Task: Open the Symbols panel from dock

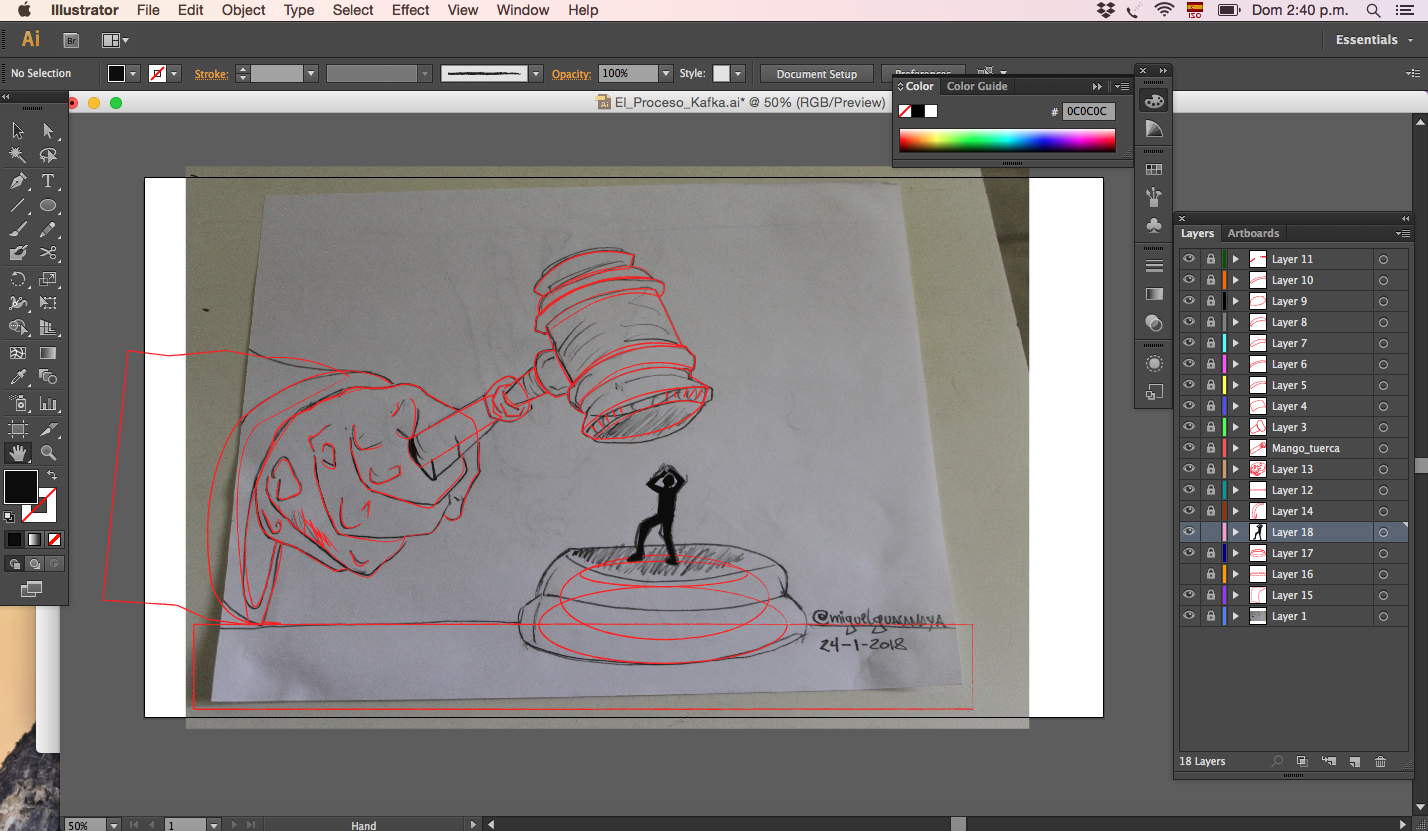Action: (x=1154, y=225)
